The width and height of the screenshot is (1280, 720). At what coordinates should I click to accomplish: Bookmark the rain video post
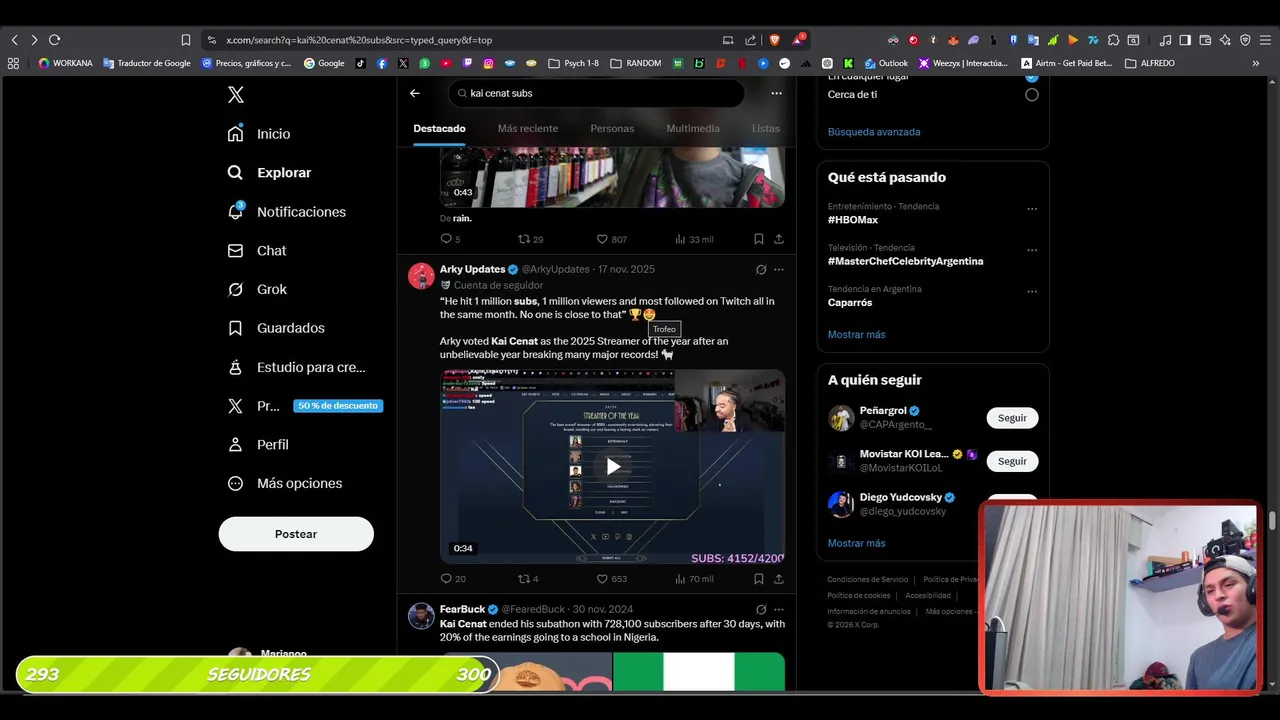pos(759,239)
